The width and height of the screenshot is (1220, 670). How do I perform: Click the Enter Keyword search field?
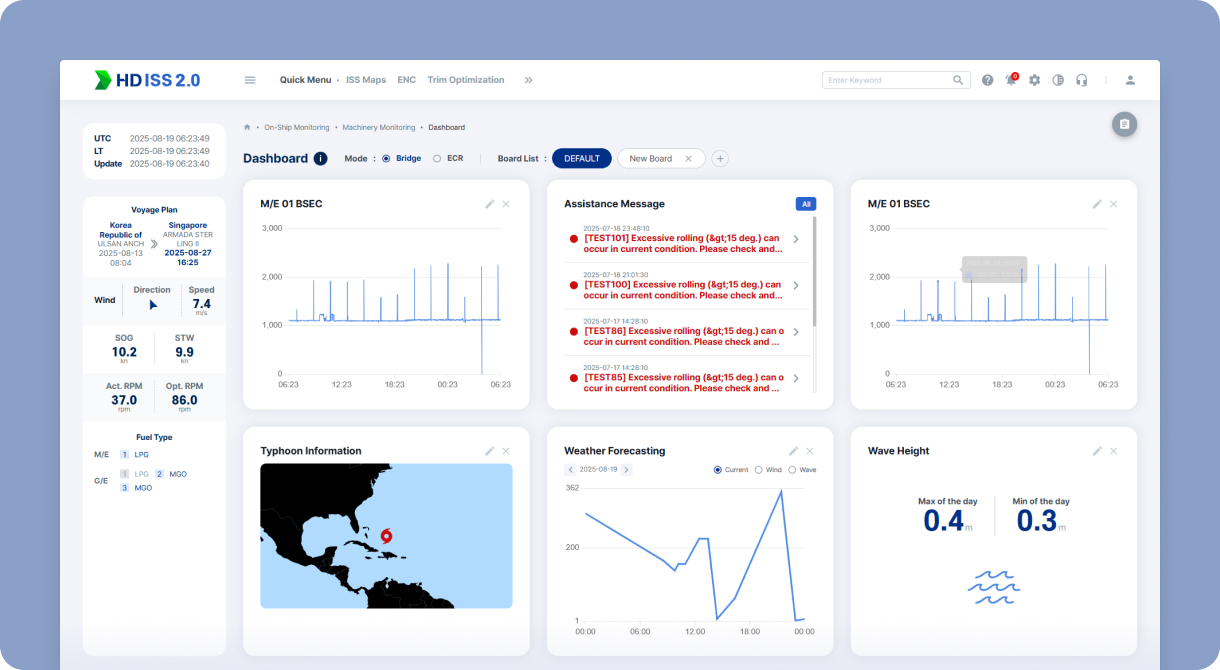[887, 80]
